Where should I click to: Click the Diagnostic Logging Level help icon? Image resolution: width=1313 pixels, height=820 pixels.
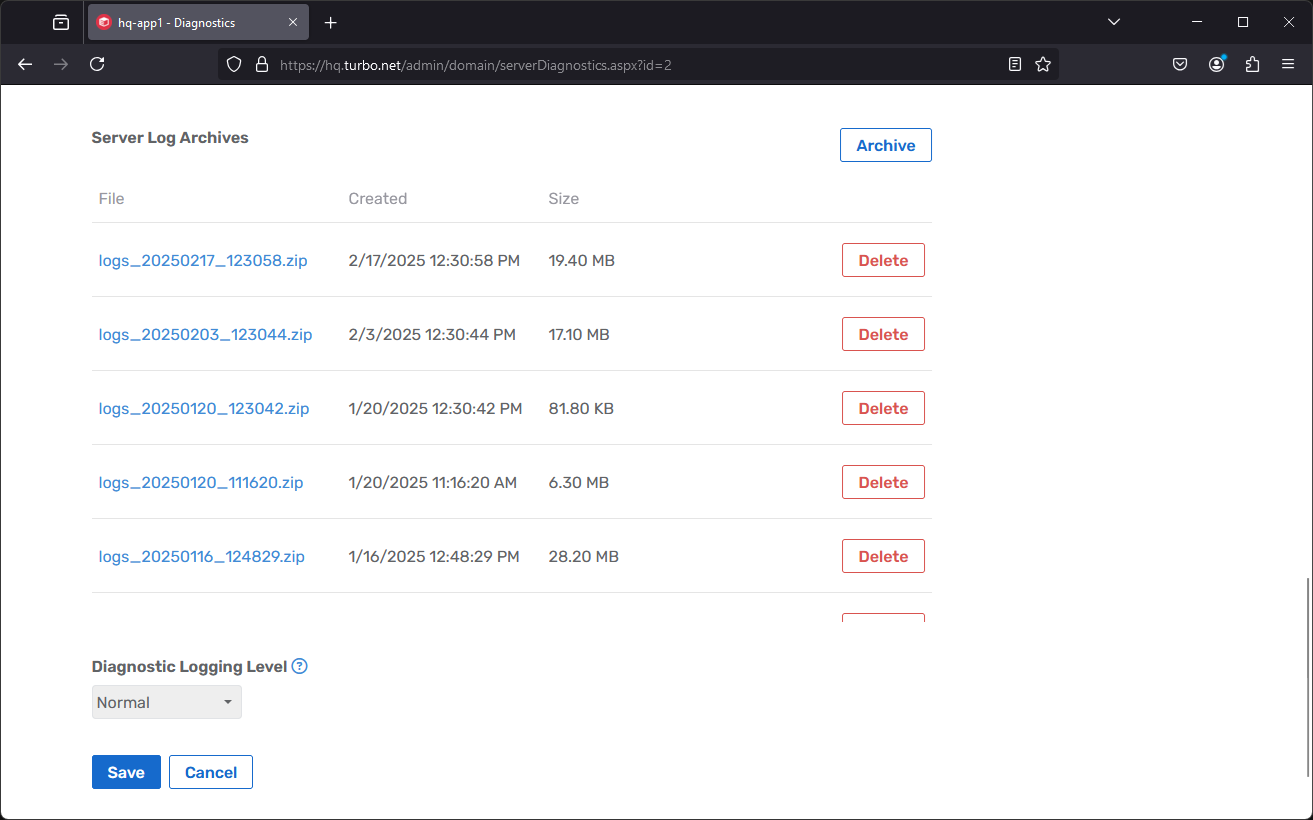299,666
